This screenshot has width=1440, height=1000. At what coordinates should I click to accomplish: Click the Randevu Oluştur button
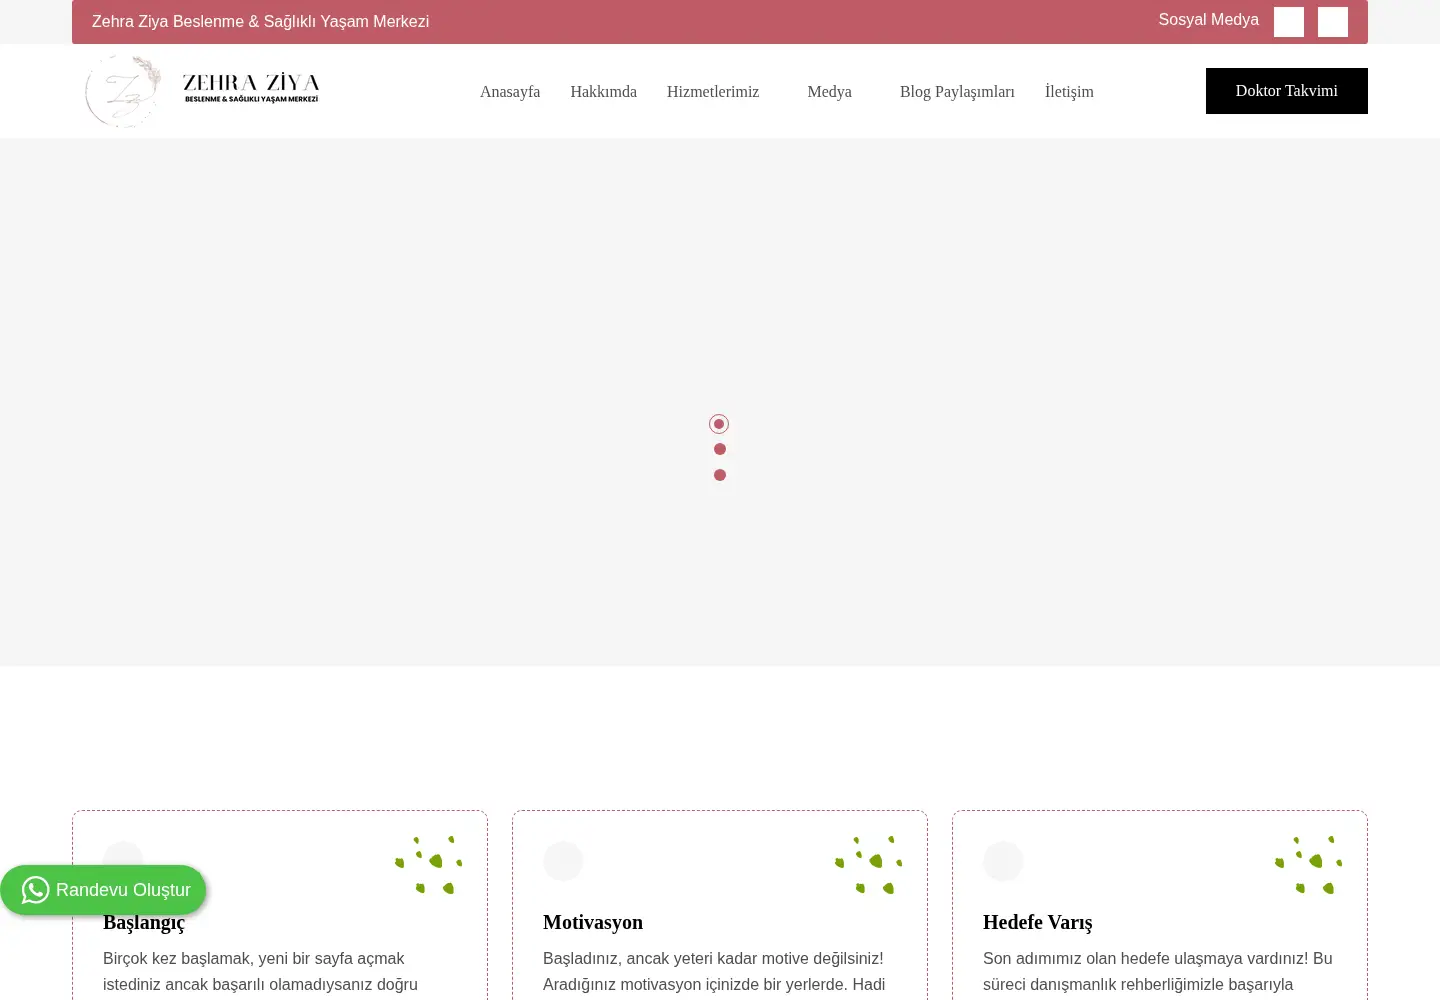tap(103, 890)
